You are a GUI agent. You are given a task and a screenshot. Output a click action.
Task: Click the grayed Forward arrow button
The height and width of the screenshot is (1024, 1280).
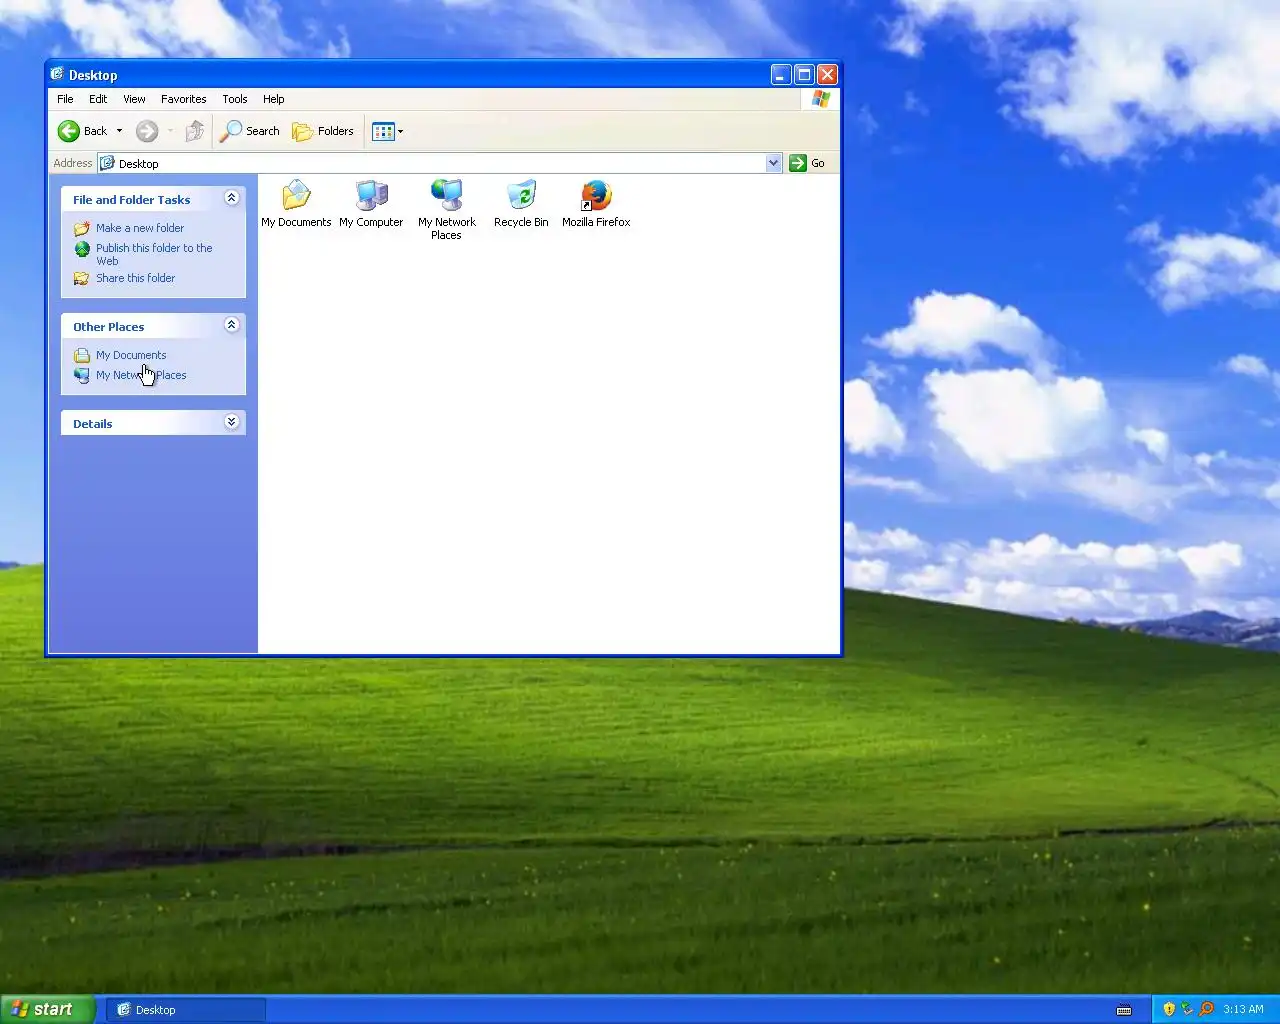pos(147,131)
